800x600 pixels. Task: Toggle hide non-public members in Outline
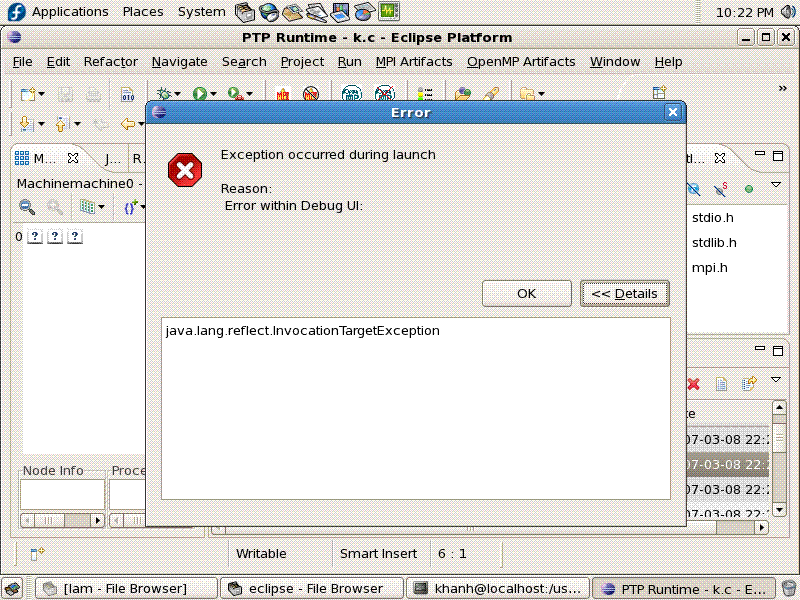(749, 190)
